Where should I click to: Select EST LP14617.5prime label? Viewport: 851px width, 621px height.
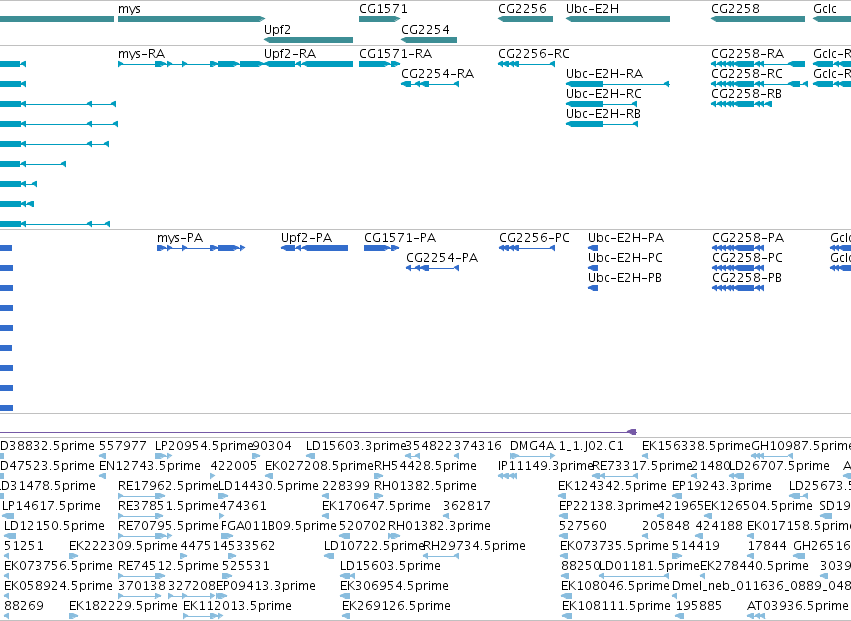pos(52,506)
